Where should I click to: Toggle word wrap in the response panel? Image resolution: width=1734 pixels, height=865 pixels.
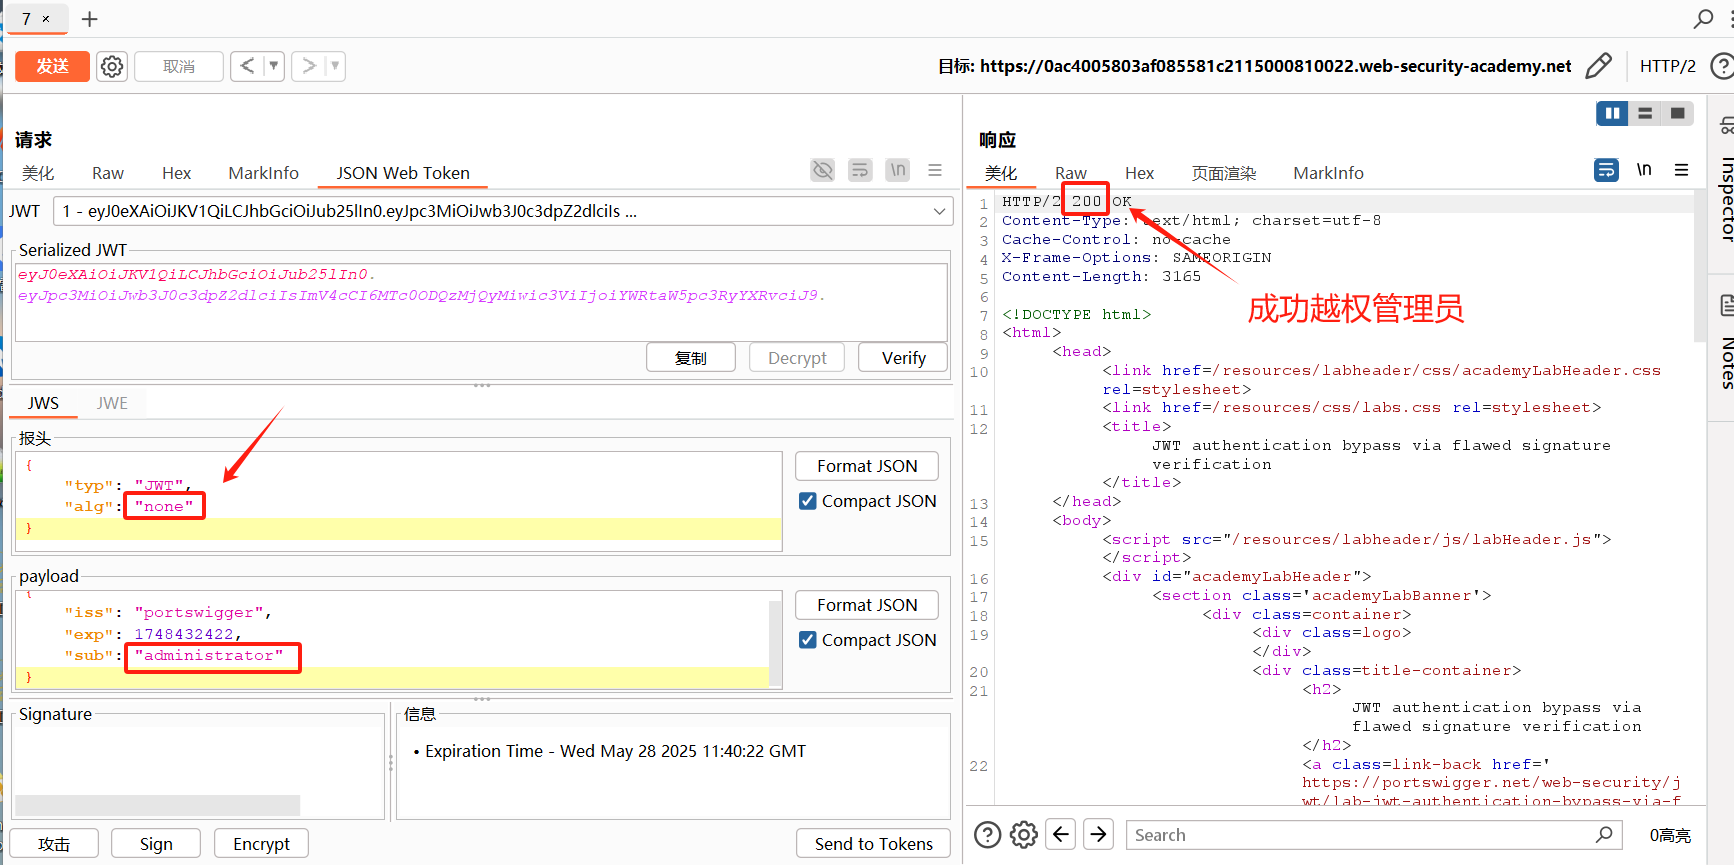tap(1606, 170)
